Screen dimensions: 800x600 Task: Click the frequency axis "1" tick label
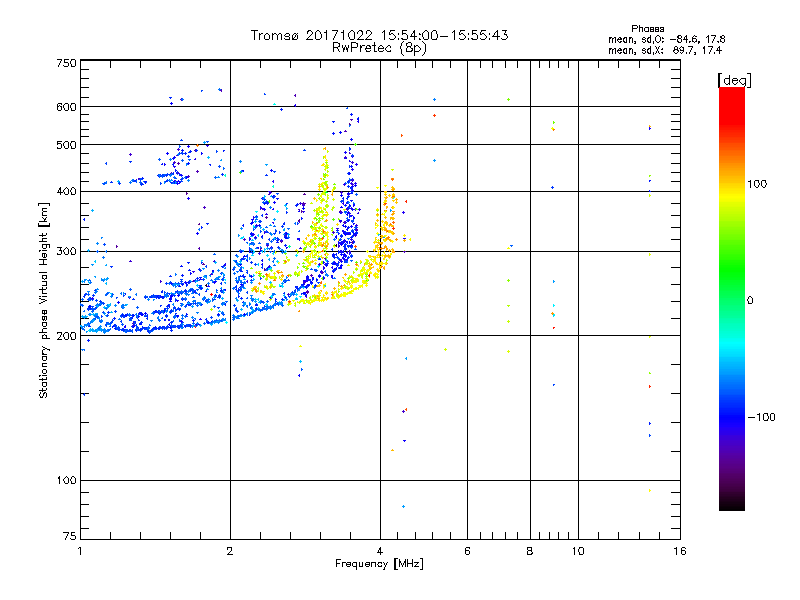(x=80, y=551)
